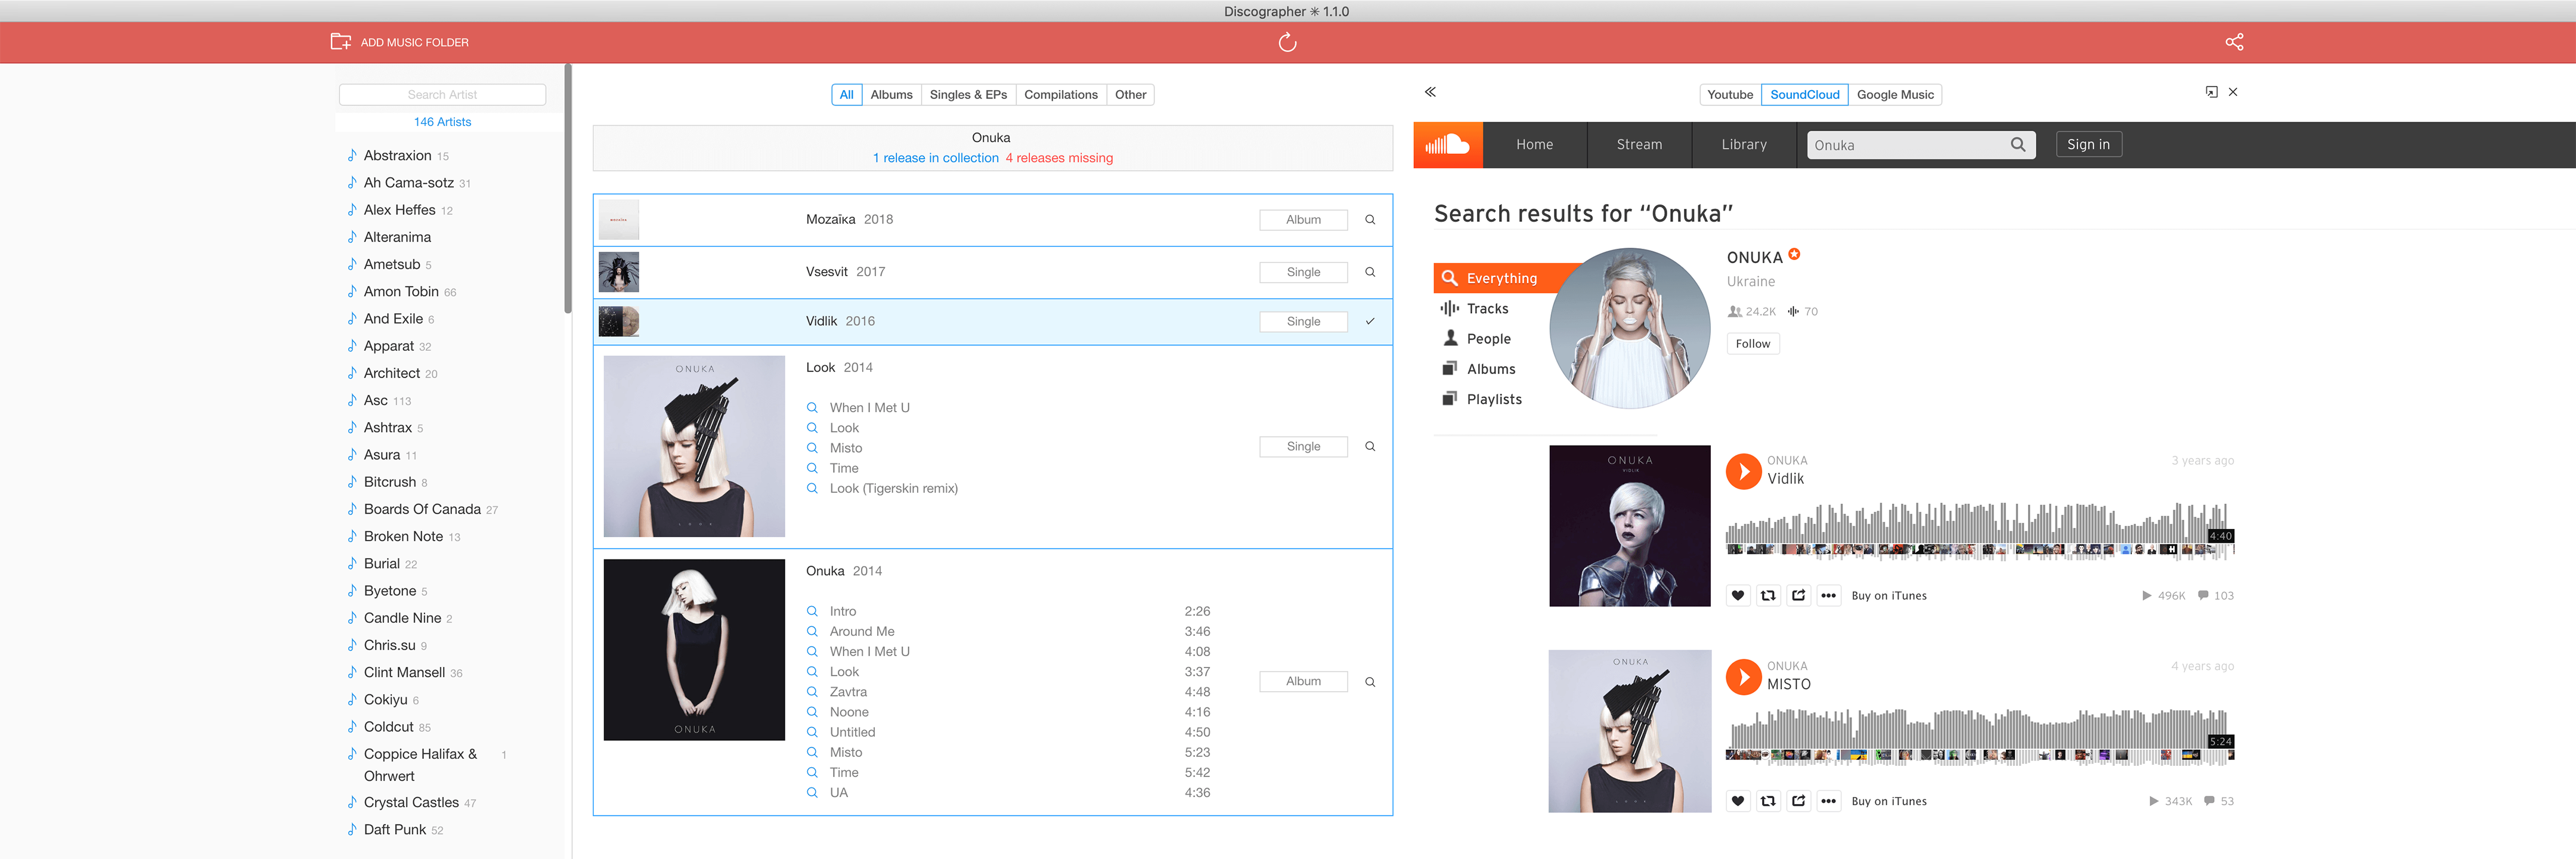The image size is (2576, 859).
Task: Search track Intro on Onuka album
Action: (x=812, y=611)
